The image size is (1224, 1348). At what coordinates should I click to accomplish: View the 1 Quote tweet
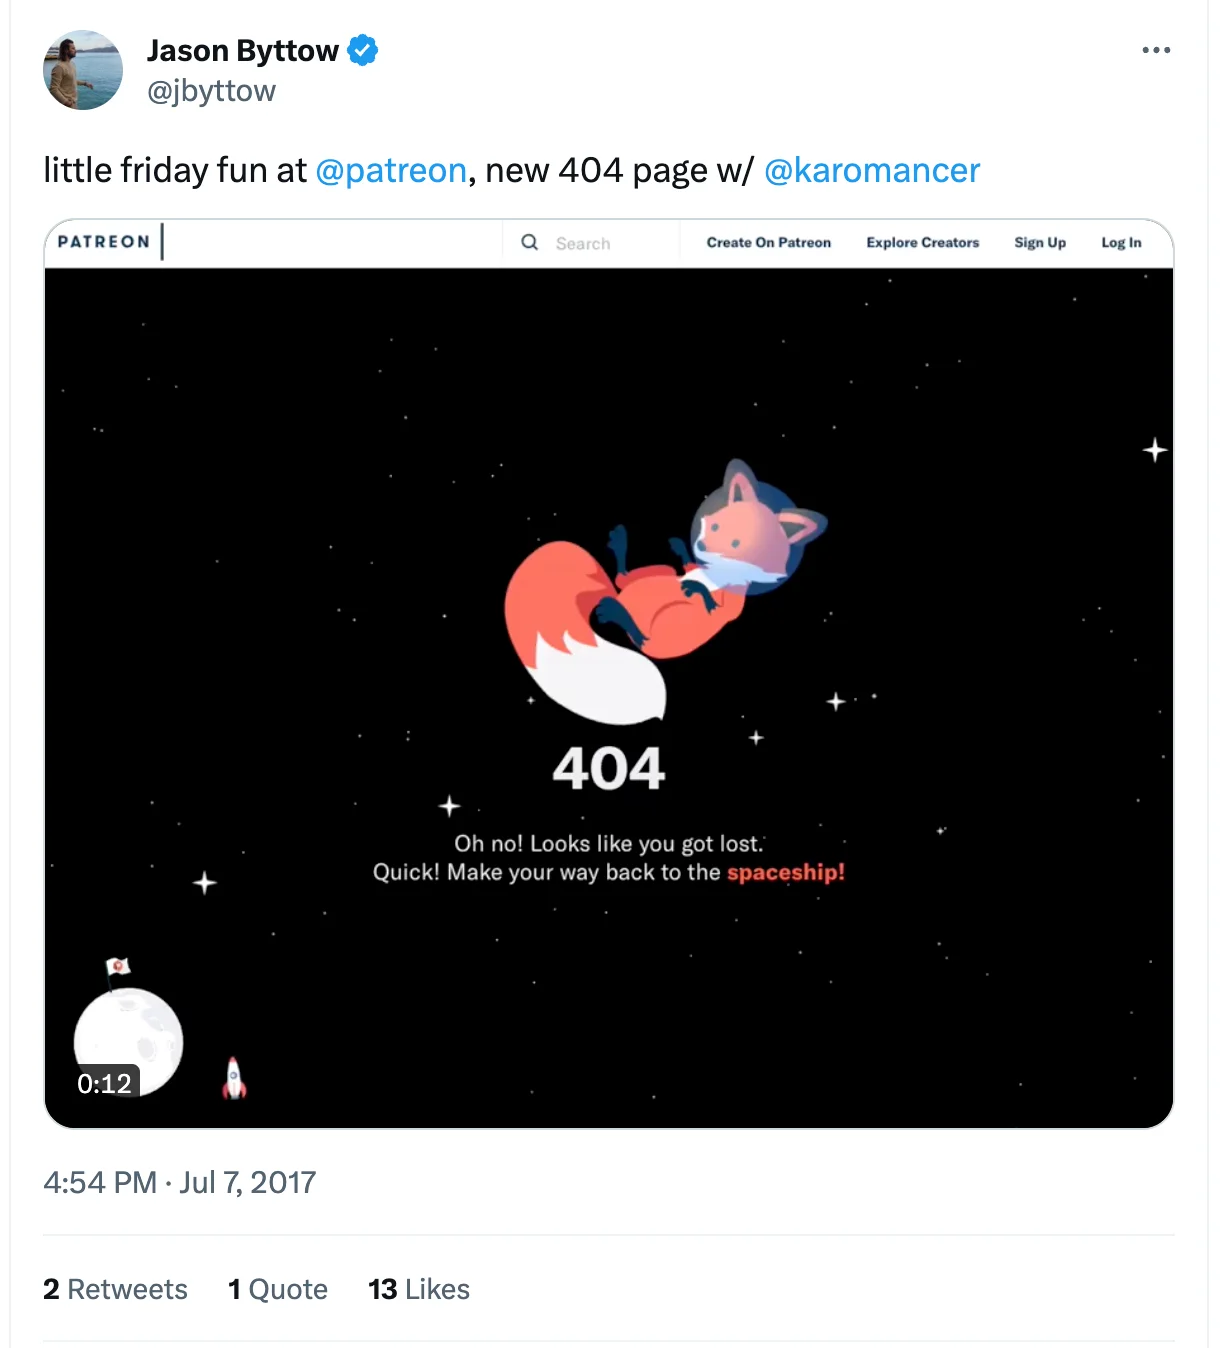[277, 1289]
